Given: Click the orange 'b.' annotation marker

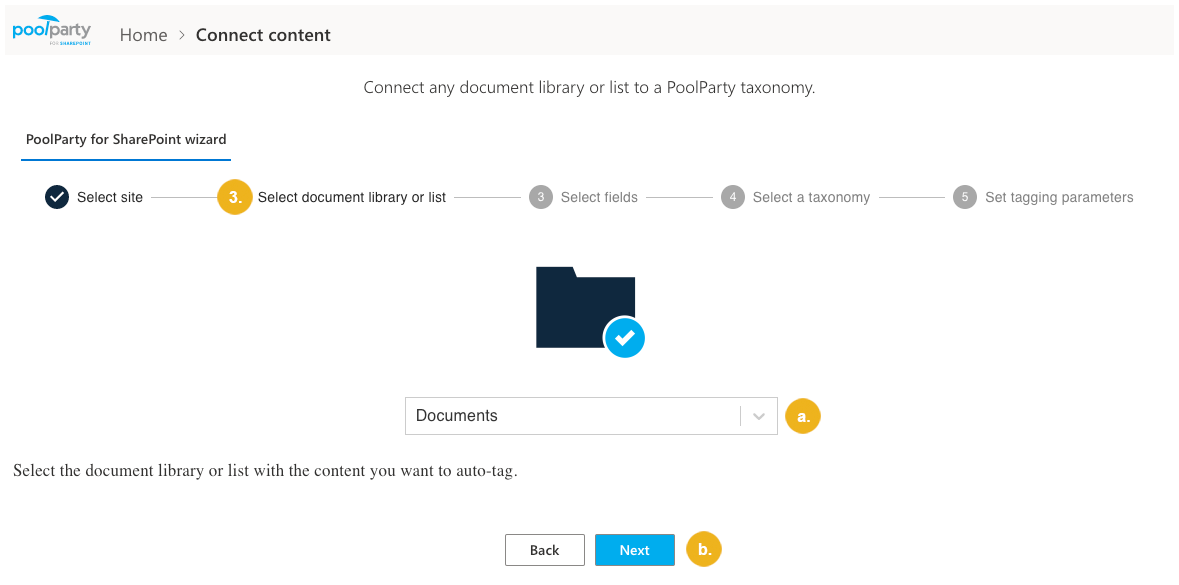Looking at the screenshot, I should (704, 549).
